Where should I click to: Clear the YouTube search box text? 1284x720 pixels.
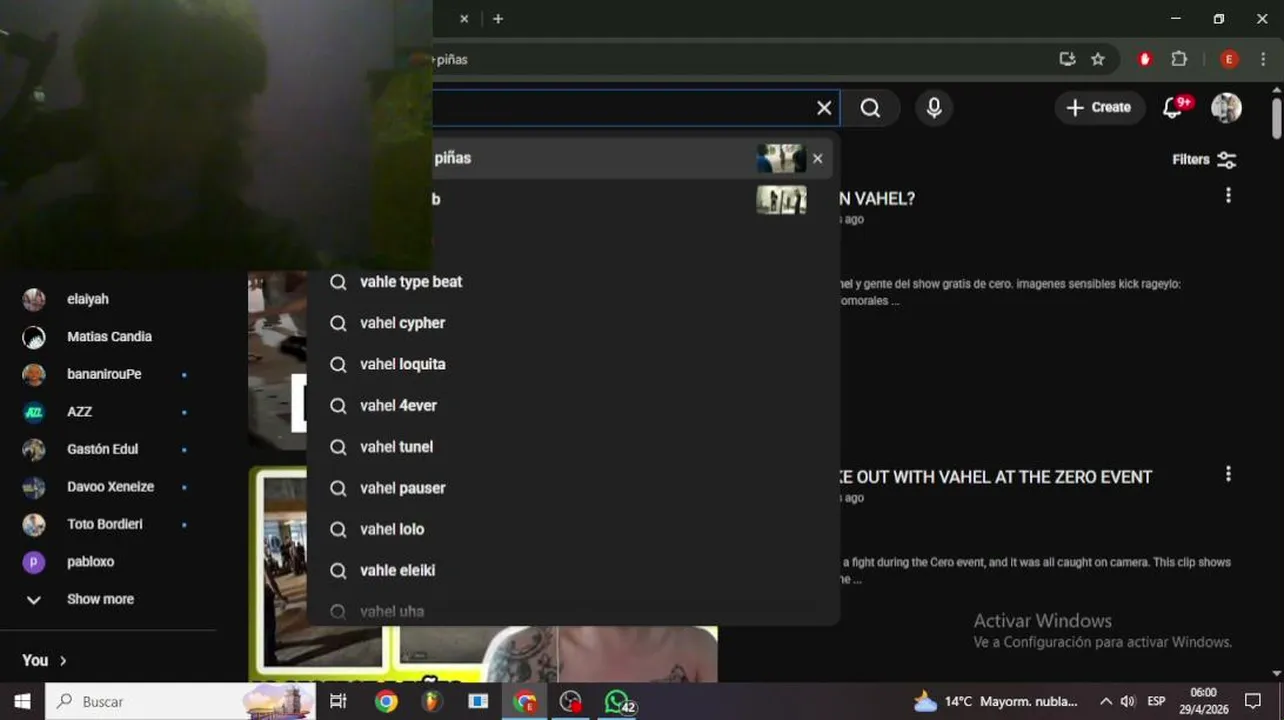coord(824,108)
